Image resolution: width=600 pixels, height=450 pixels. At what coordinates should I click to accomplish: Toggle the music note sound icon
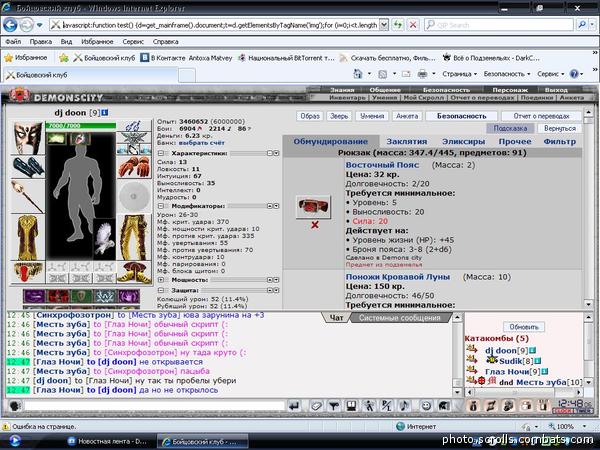(404, 406)
